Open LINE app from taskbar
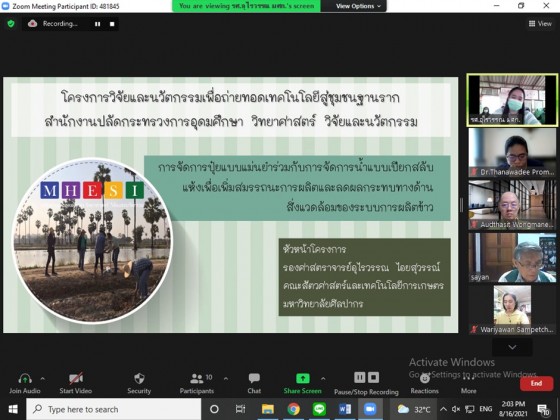 point(319,409)
